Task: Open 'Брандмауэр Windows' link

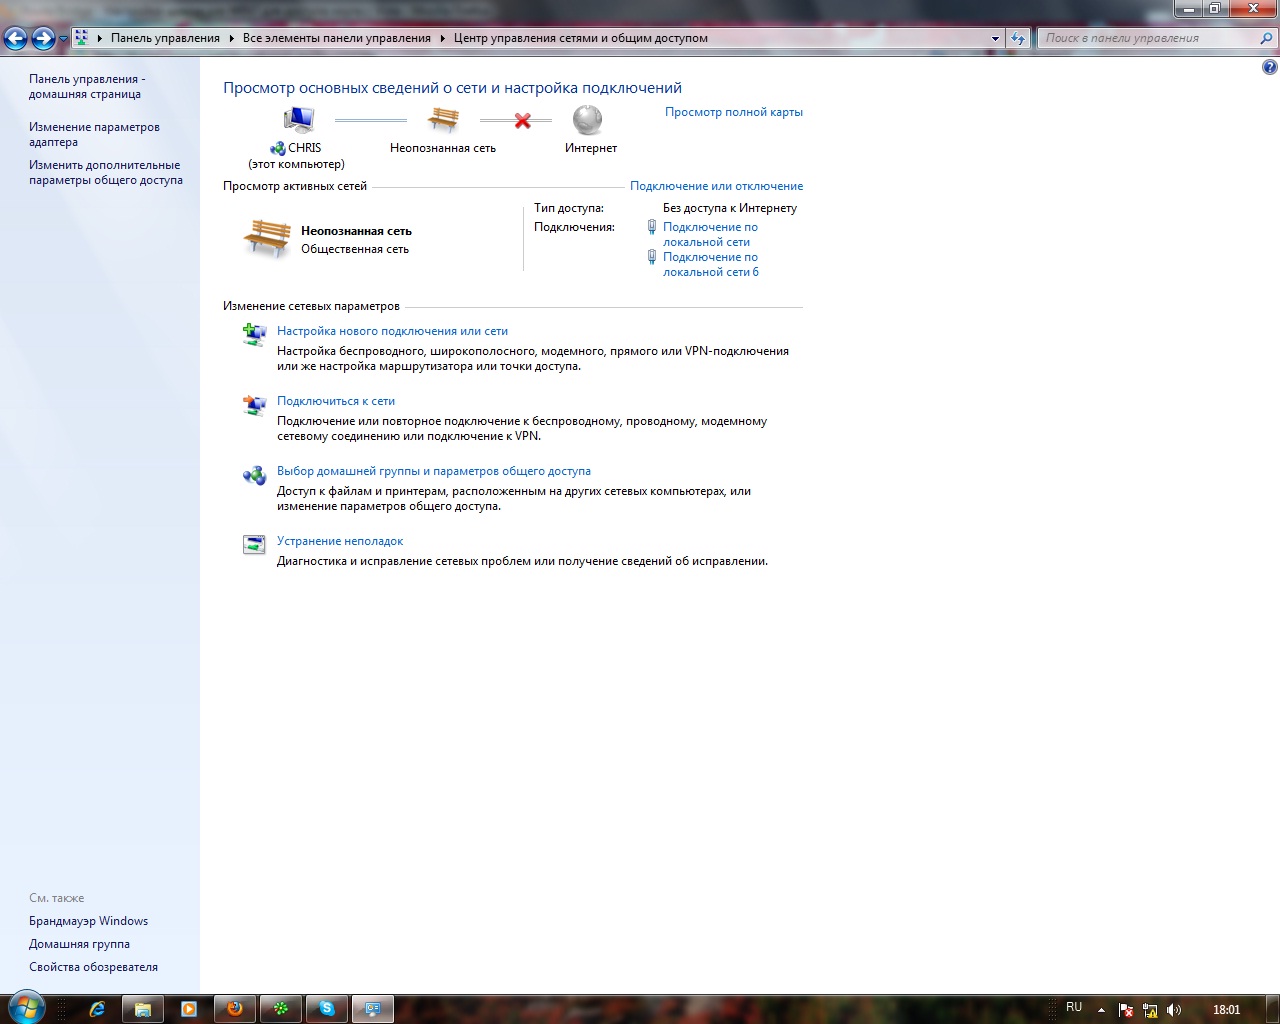Action: pyautogui.click(x=88, y=921)
